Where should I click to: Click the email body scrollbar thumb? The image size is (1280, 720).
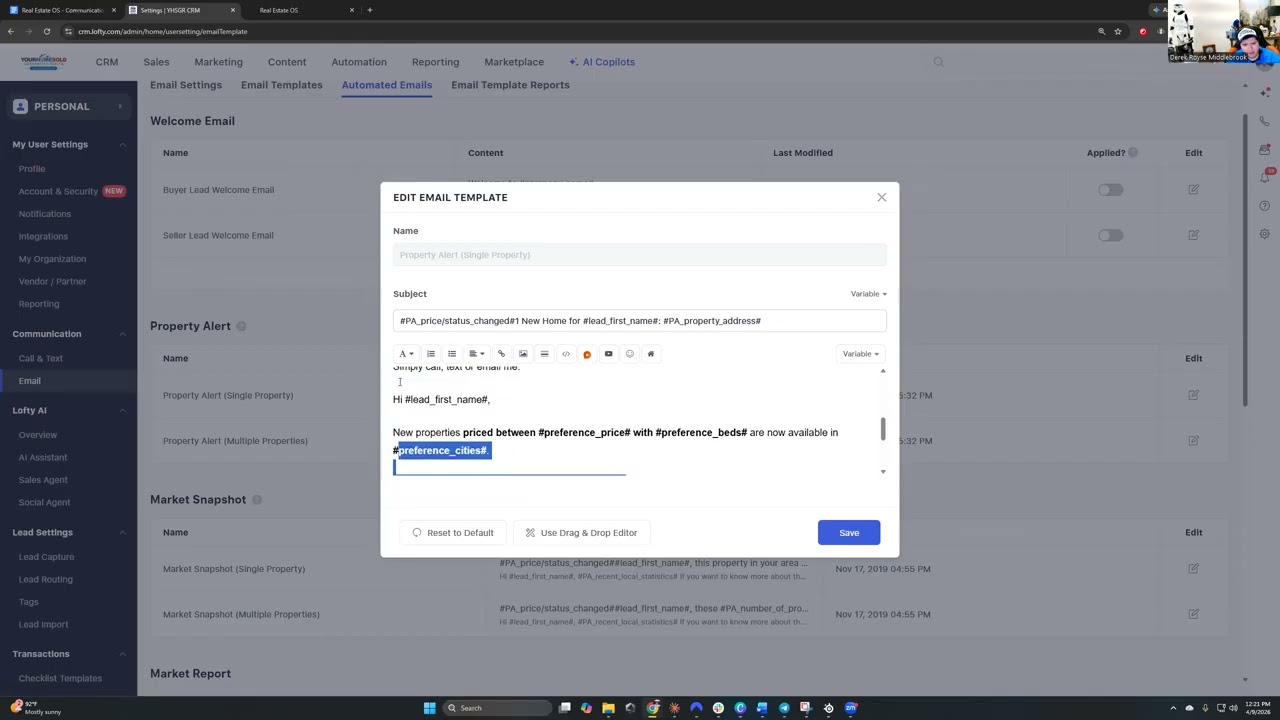pyautogui.click(x=882, y=428)
